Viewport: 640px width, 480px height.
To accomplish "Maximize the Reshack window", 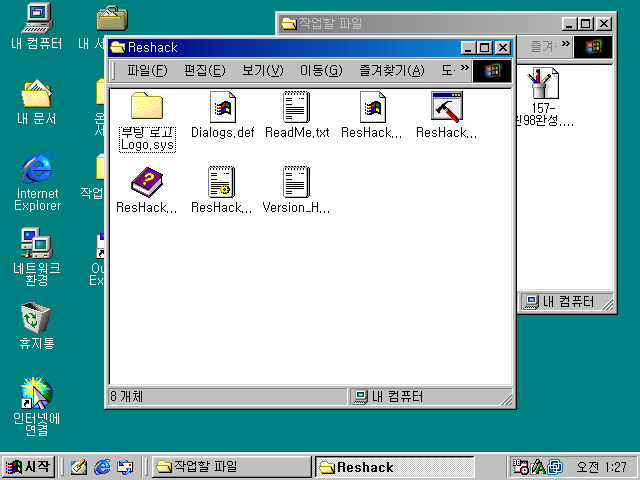I will pos(485,48).
